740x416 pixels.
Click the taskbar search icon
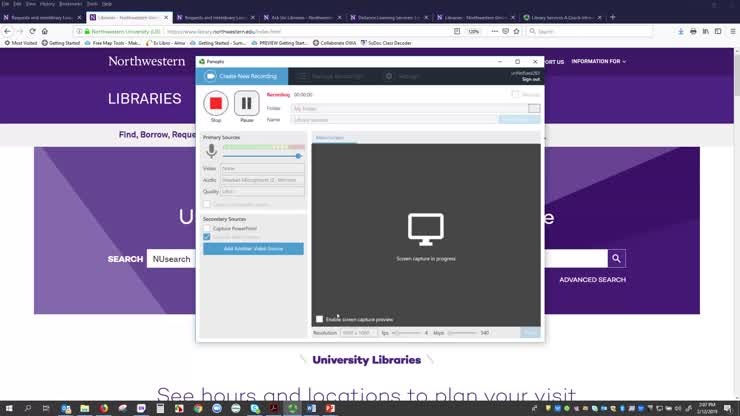pyautogui.click(x=27, y=408)
